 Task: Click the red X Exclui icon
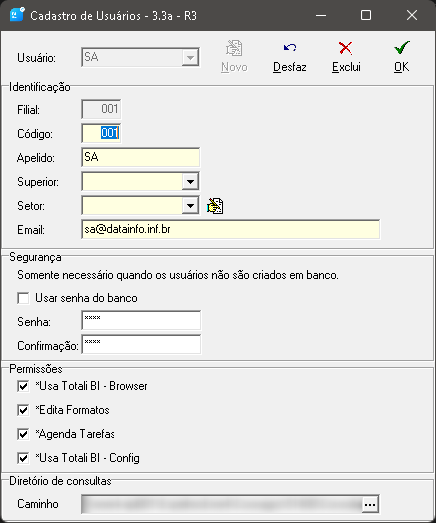click(x=346, y=48)
